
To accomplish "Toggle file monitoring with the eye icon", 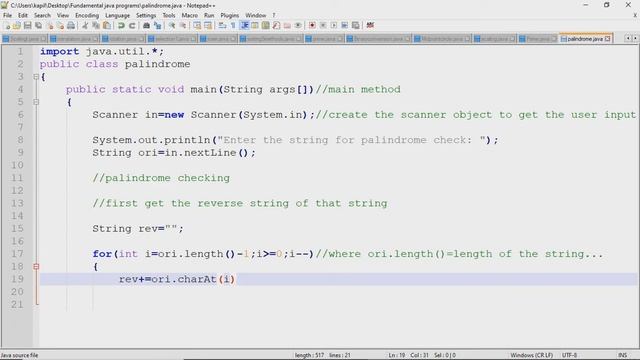I will pyautogui.click(x=298, y=25).
